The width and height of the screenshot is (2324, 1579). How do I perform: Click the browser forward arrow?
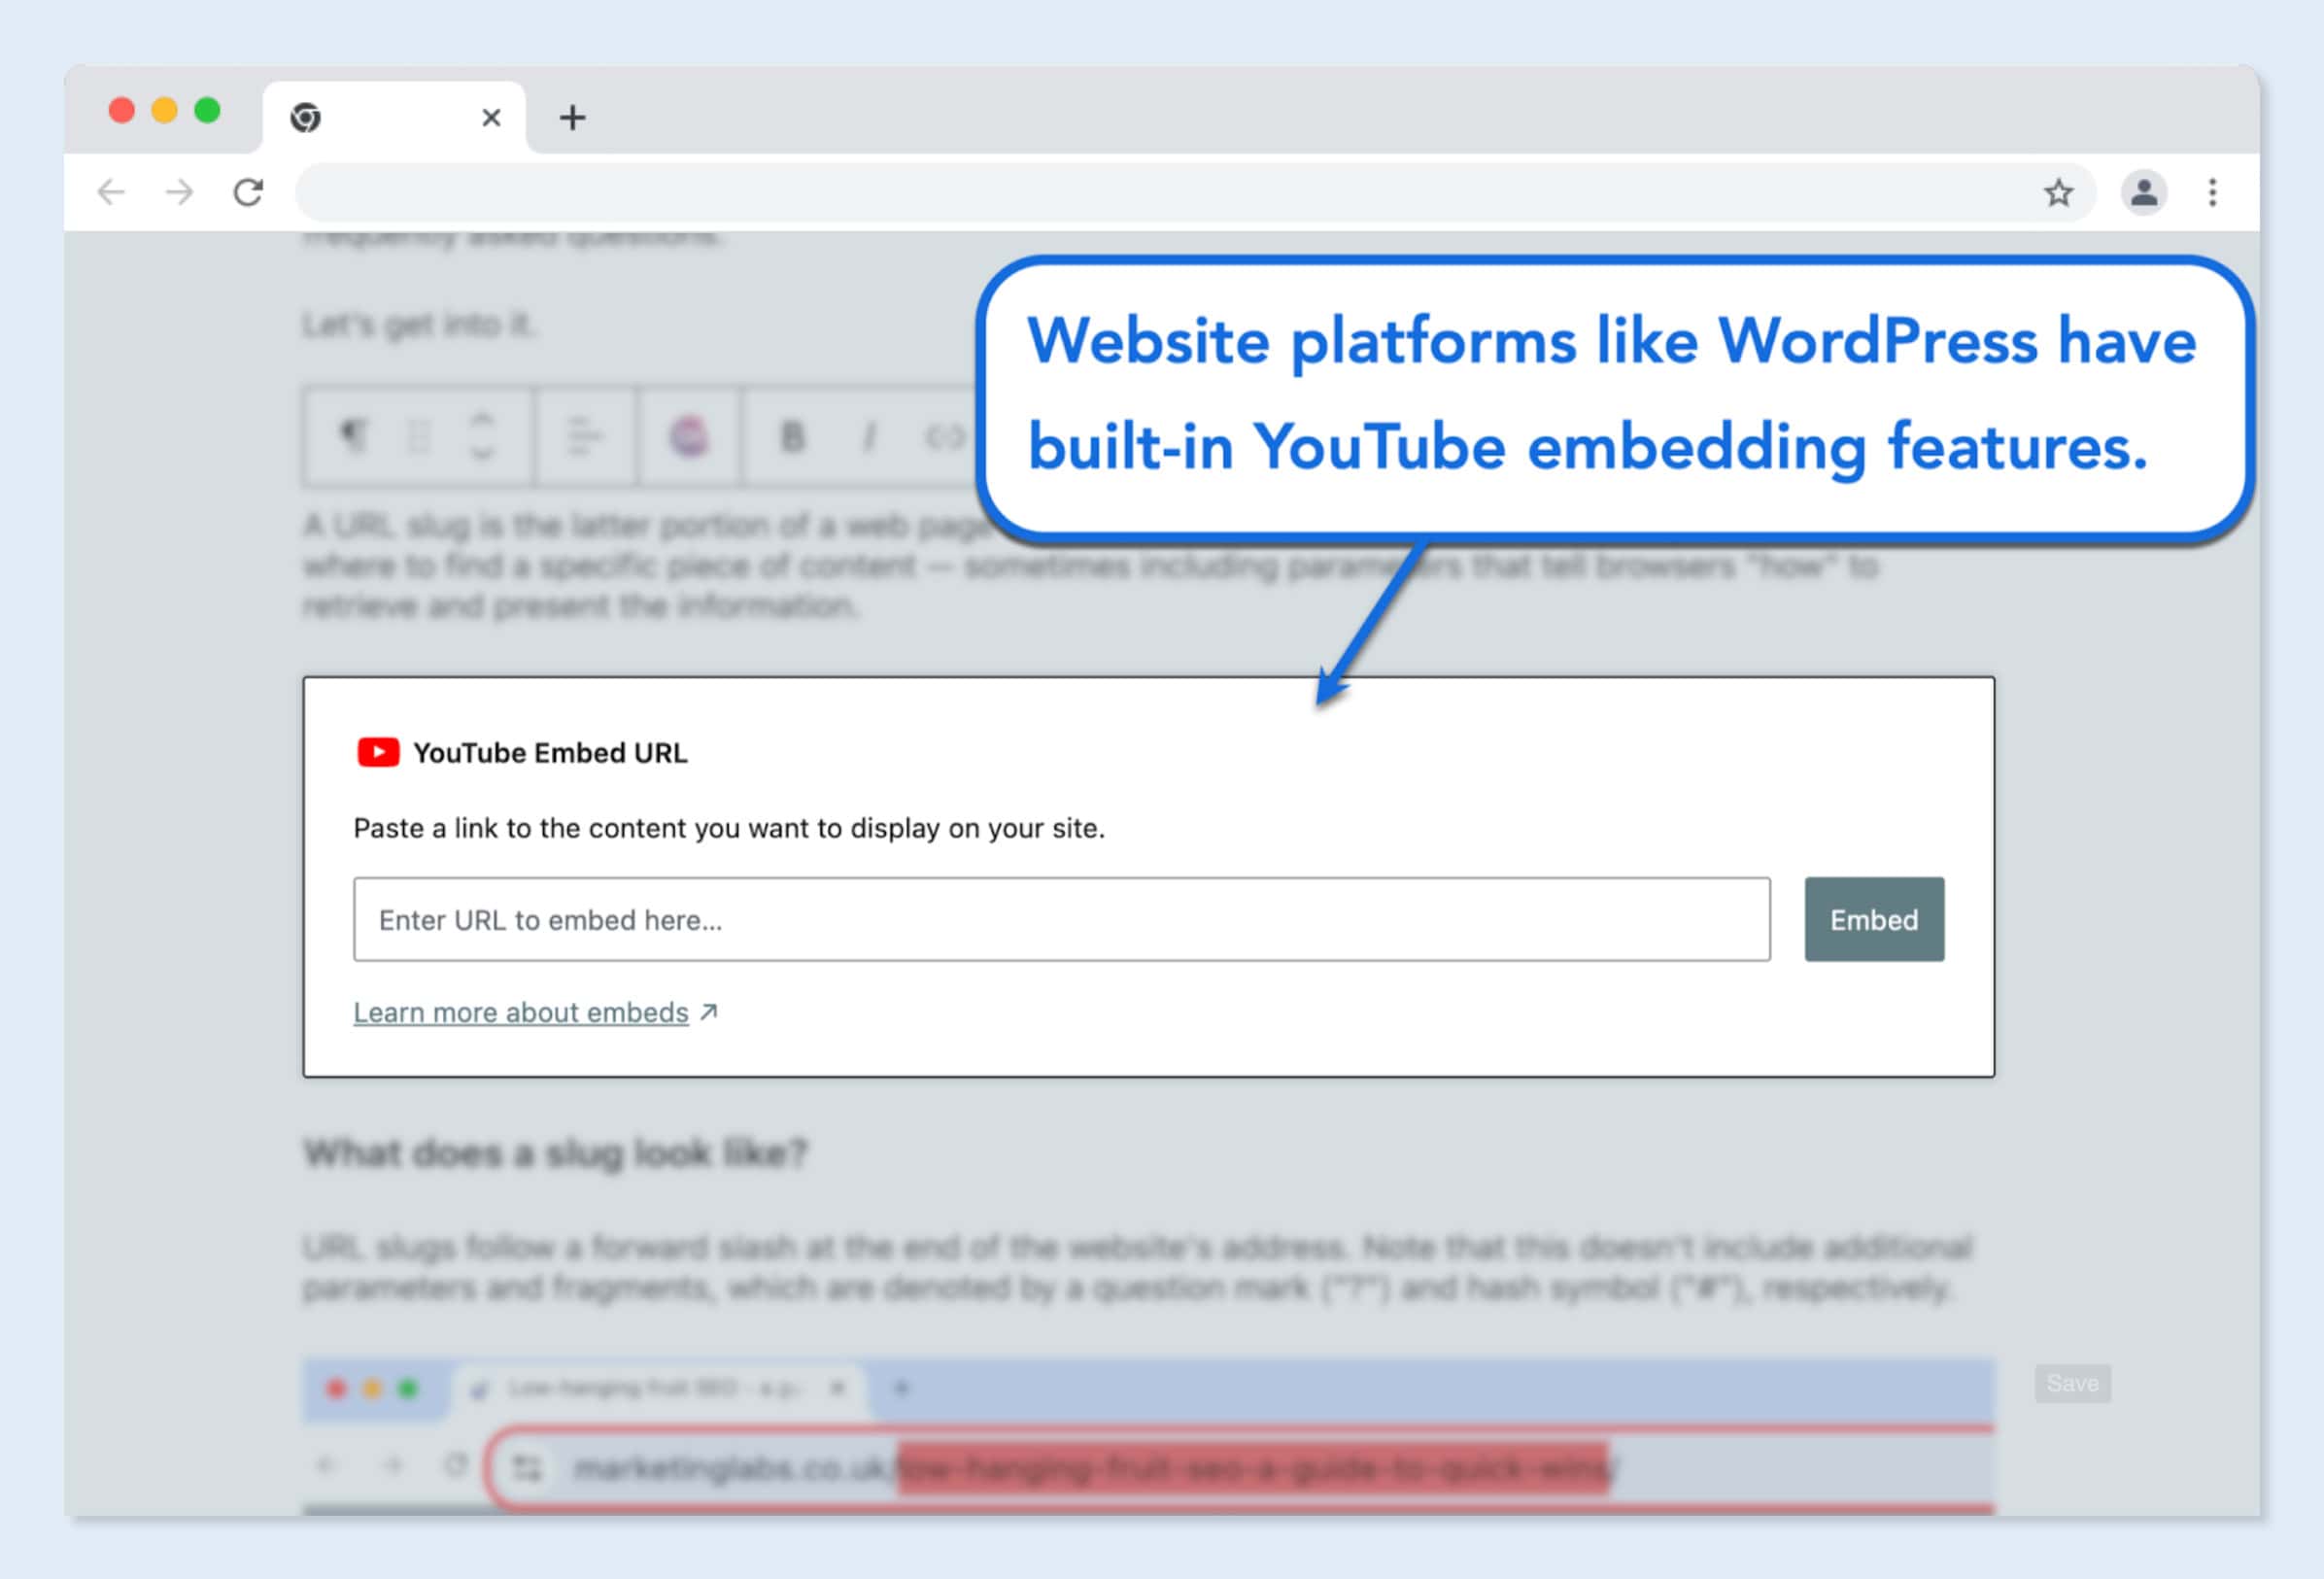(179, 192)
